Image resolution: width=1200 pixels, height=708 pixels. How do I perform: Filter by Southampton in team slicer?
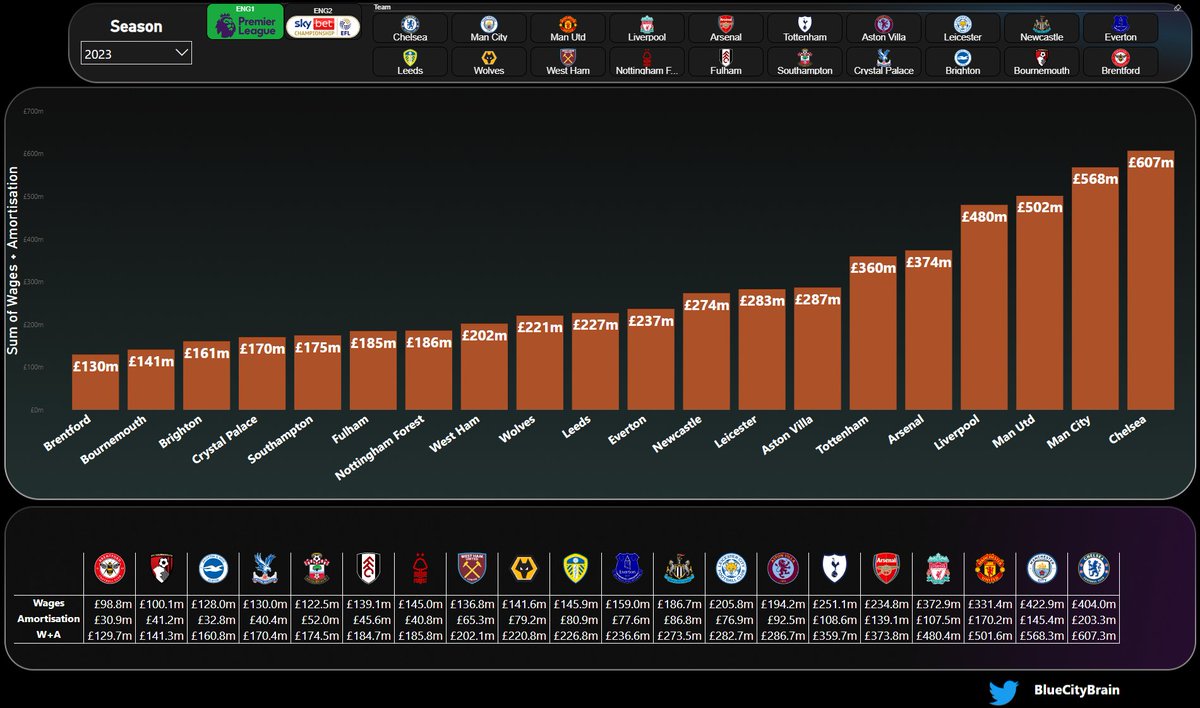click(805, 62)
